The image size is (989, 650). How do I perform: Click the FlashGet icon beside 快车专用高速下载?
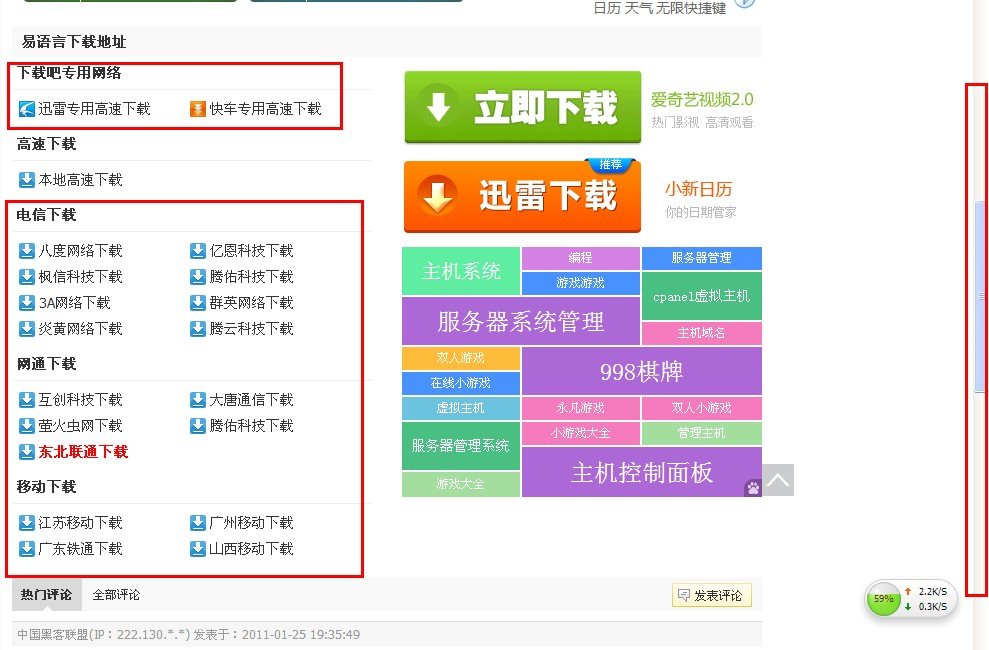pyautogui.click(x=195, y=108)
